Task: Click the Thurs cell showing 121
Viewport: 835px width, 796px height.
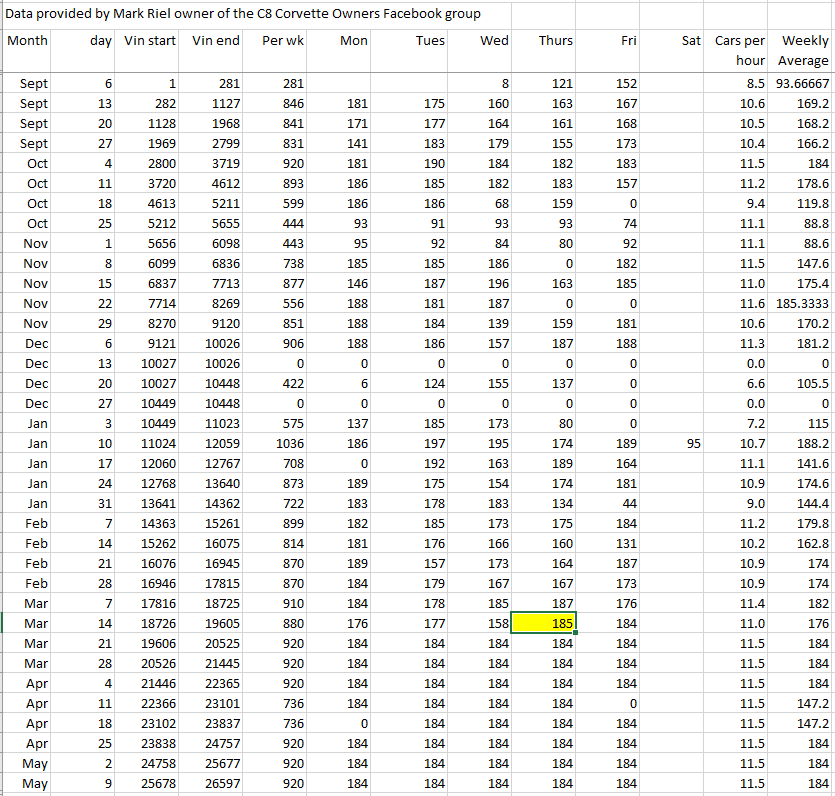Action: (x=543, y=83)
